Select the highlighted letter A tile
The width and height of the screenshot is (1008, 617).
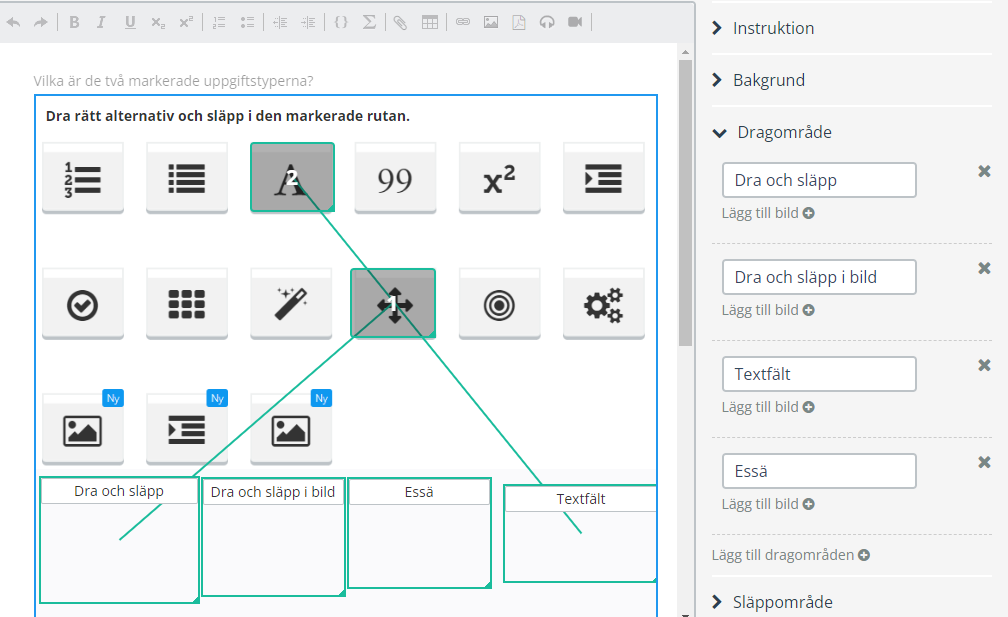click(292, 177)
